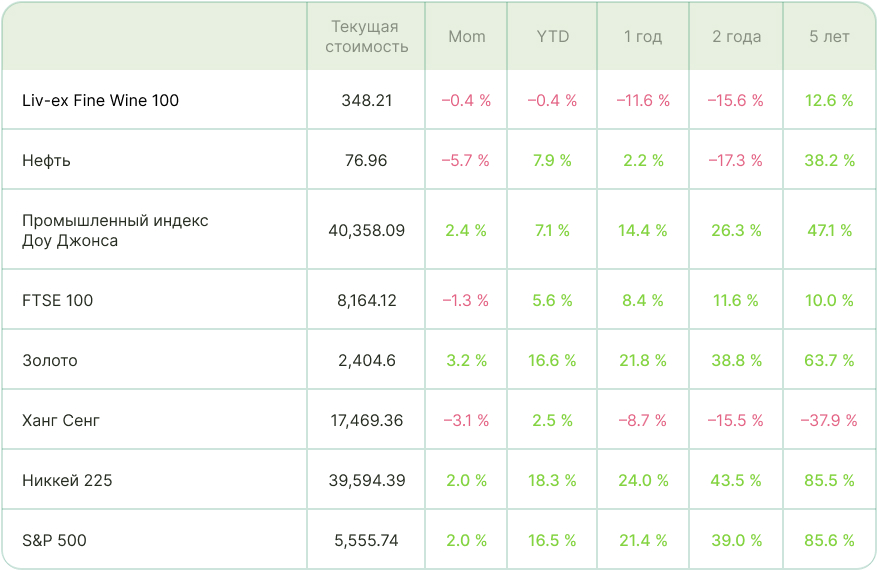Select Nikkei 225's 18.3 % YTD cell
Viewport: 877px width, 570px height.
coord(552,480)
